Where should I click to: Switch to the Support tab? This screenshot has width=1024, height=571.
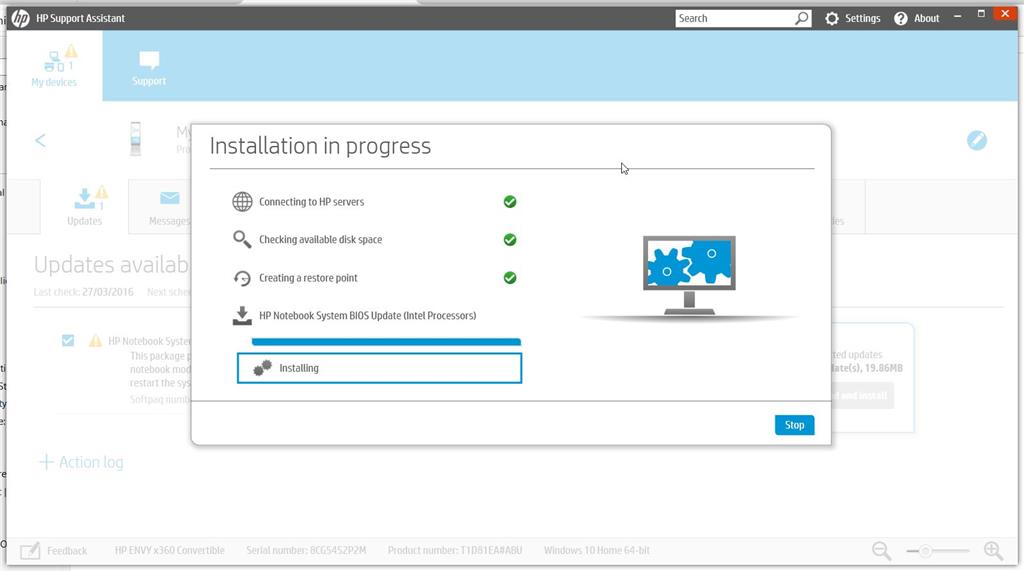(x=149, y=68)
